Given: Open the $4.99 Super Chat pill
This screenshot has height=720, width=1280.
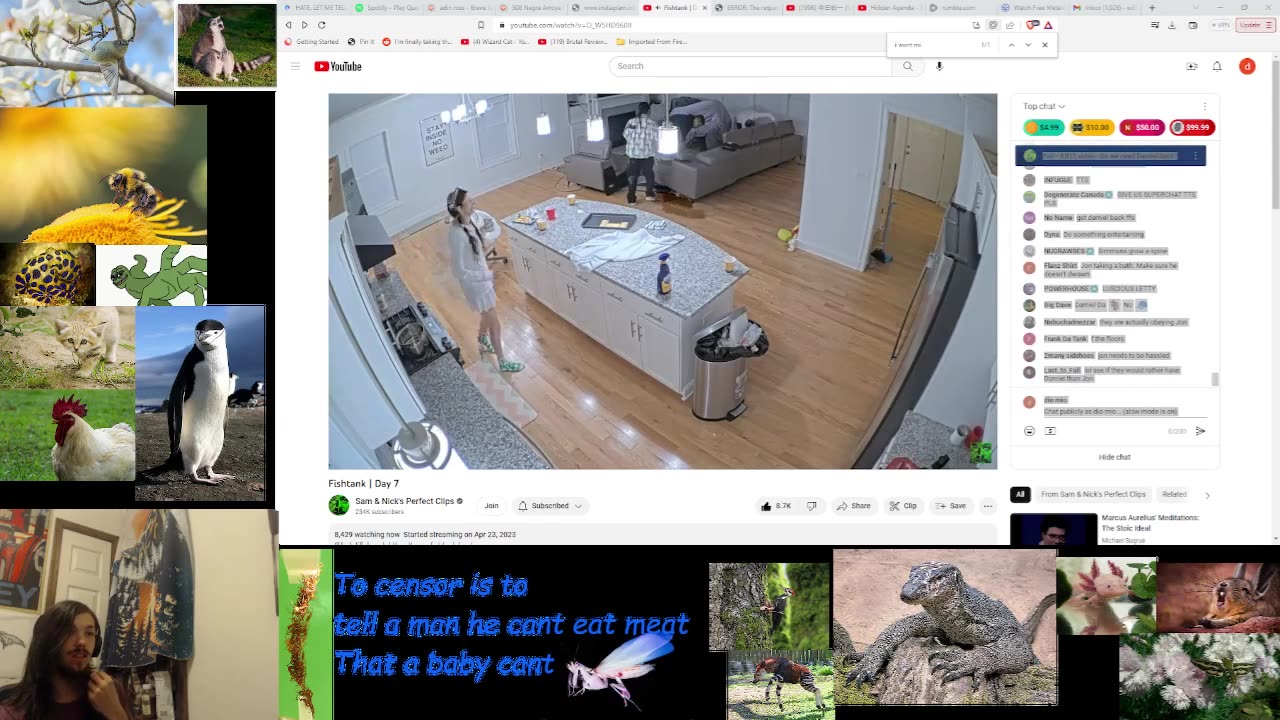Looking at the screenshot, I should point(1043,127).
